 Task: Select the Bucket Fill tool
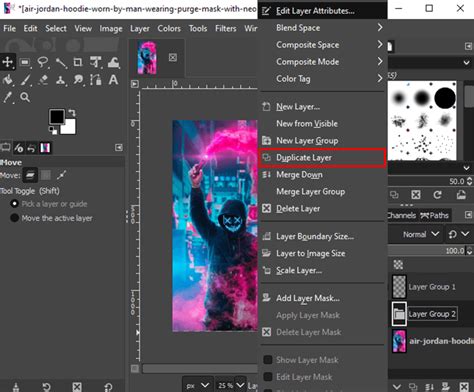pos(7,80)
